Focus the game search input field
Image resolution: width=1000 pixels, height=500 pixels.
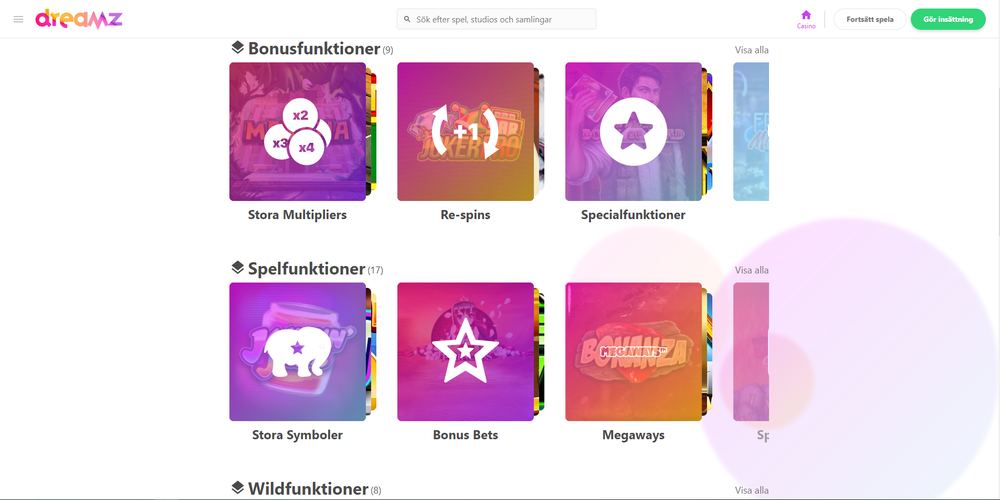(x=496, y=19)
